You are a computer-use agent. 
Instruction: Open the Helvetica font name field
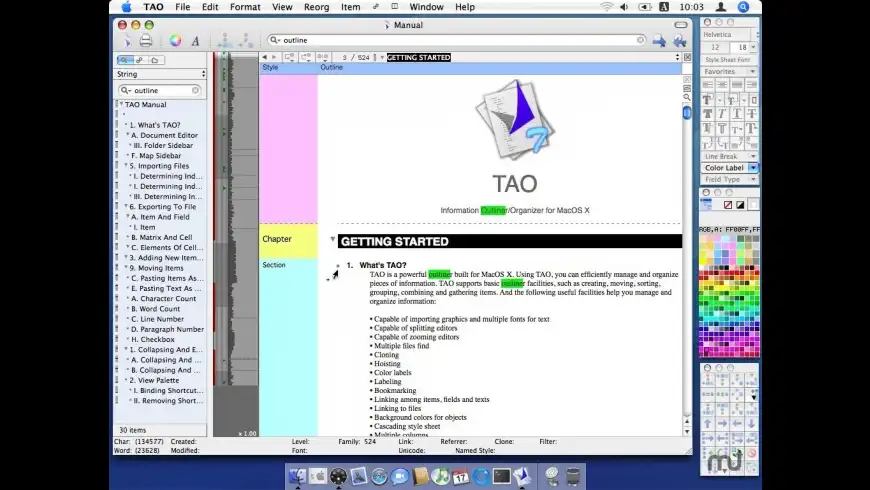click(728, 34)
